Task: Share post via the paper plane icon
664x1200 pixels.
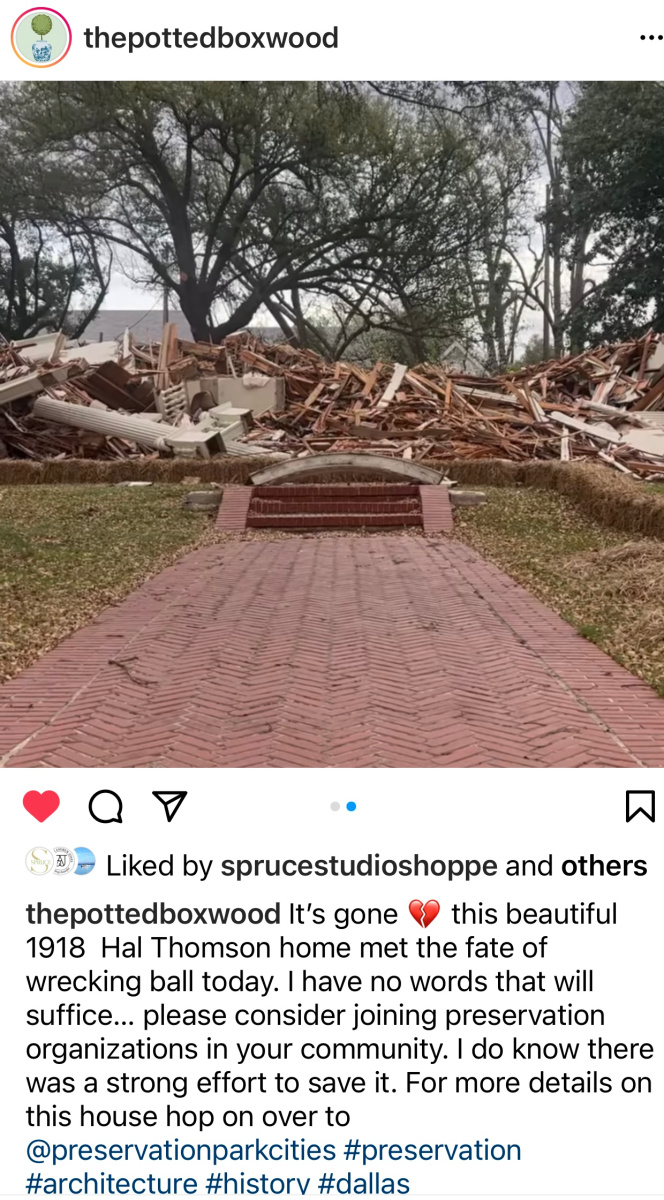Action: tap(170, 806)
